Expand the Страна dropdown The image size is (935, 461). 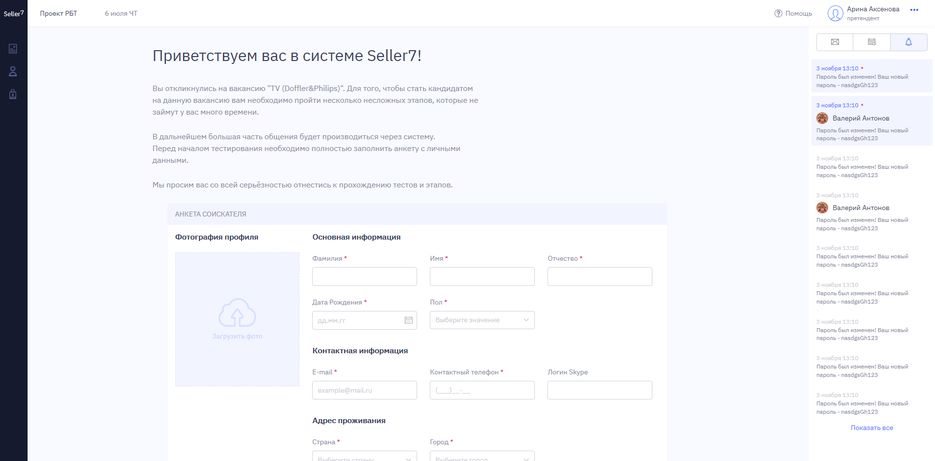click(364, 457)
